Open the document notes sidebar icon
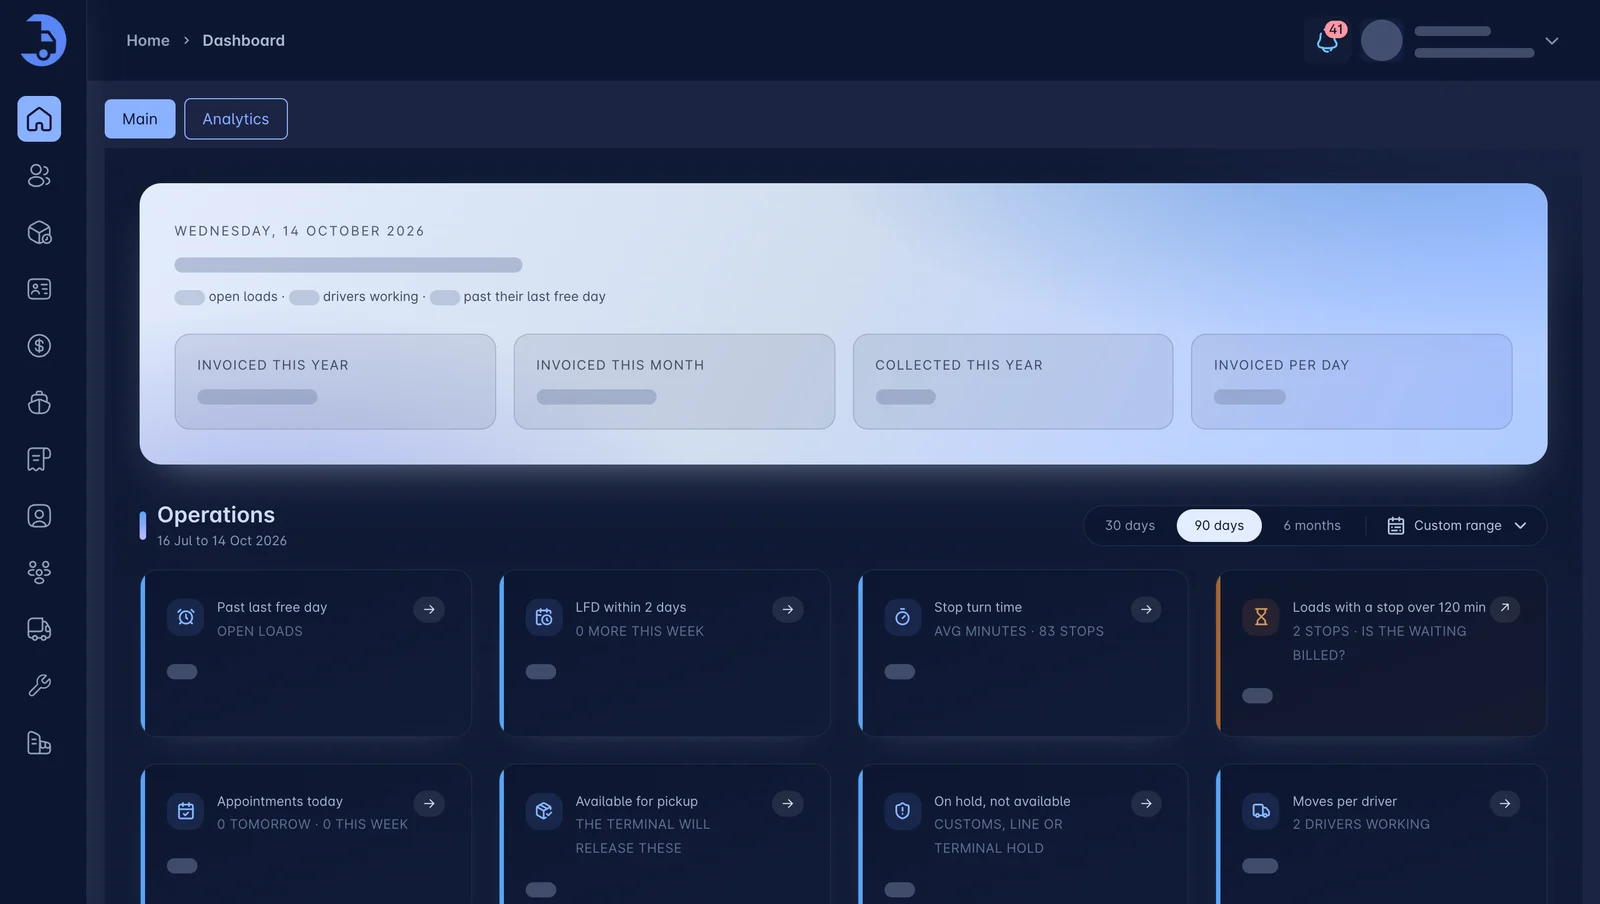The image size is (1600, 904). [39, 459]
